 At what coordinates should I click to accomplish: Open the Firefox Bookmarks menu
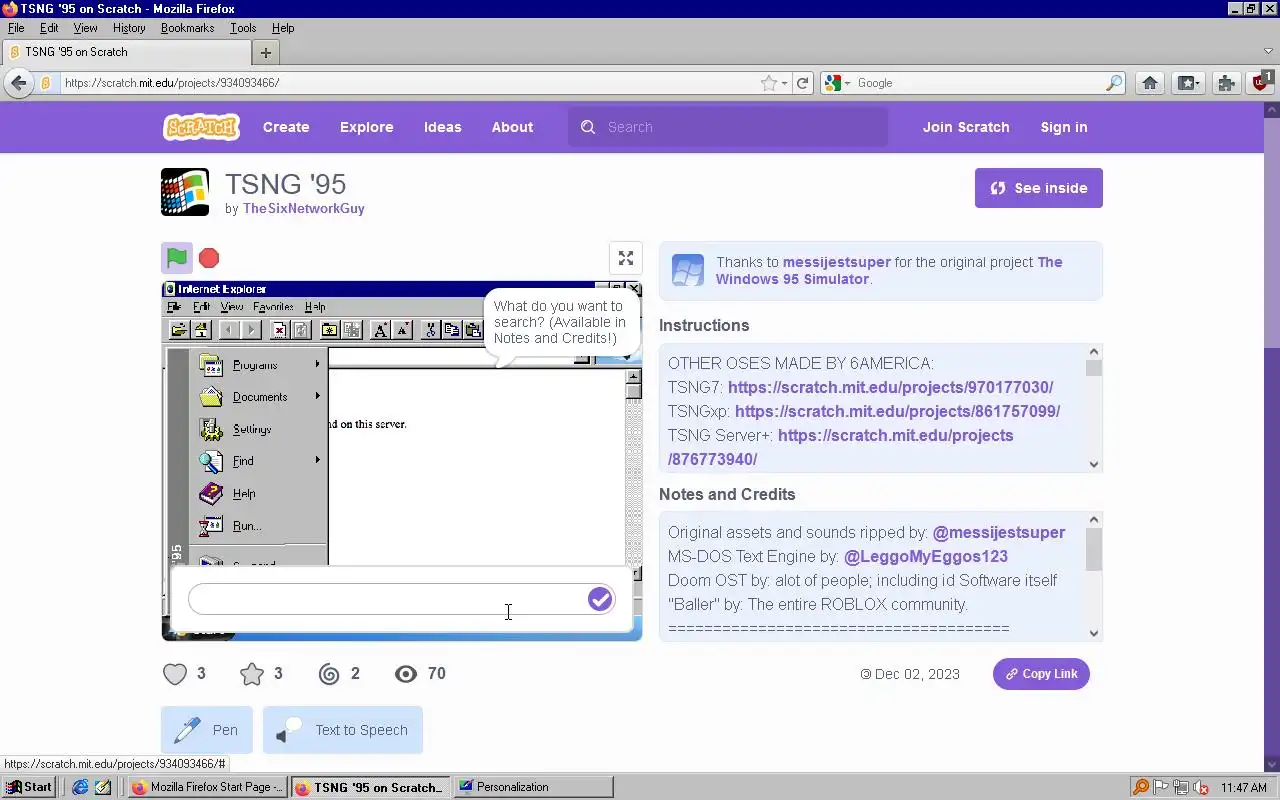click(188, 28)
